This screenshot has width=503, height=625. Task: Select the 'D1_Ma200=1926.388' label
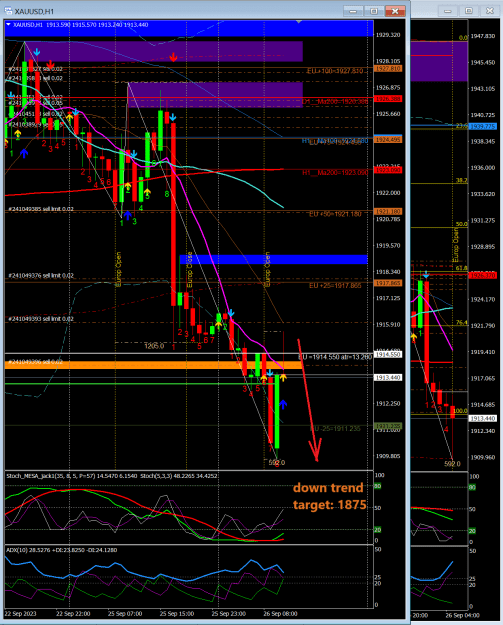(335, 102)
